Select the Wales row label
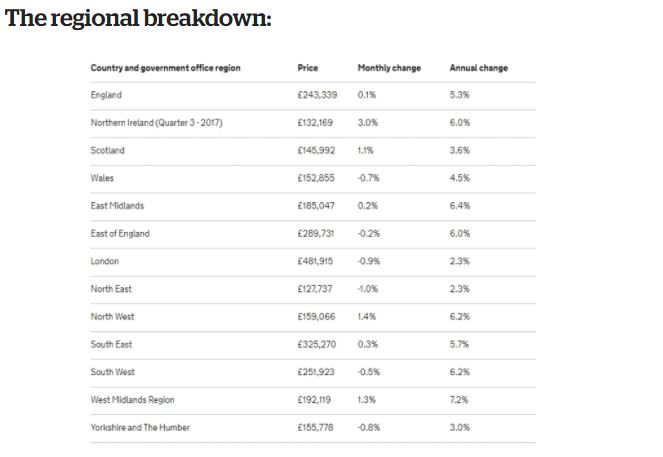This screenshot has height=457, width=663. pos(102,178)
